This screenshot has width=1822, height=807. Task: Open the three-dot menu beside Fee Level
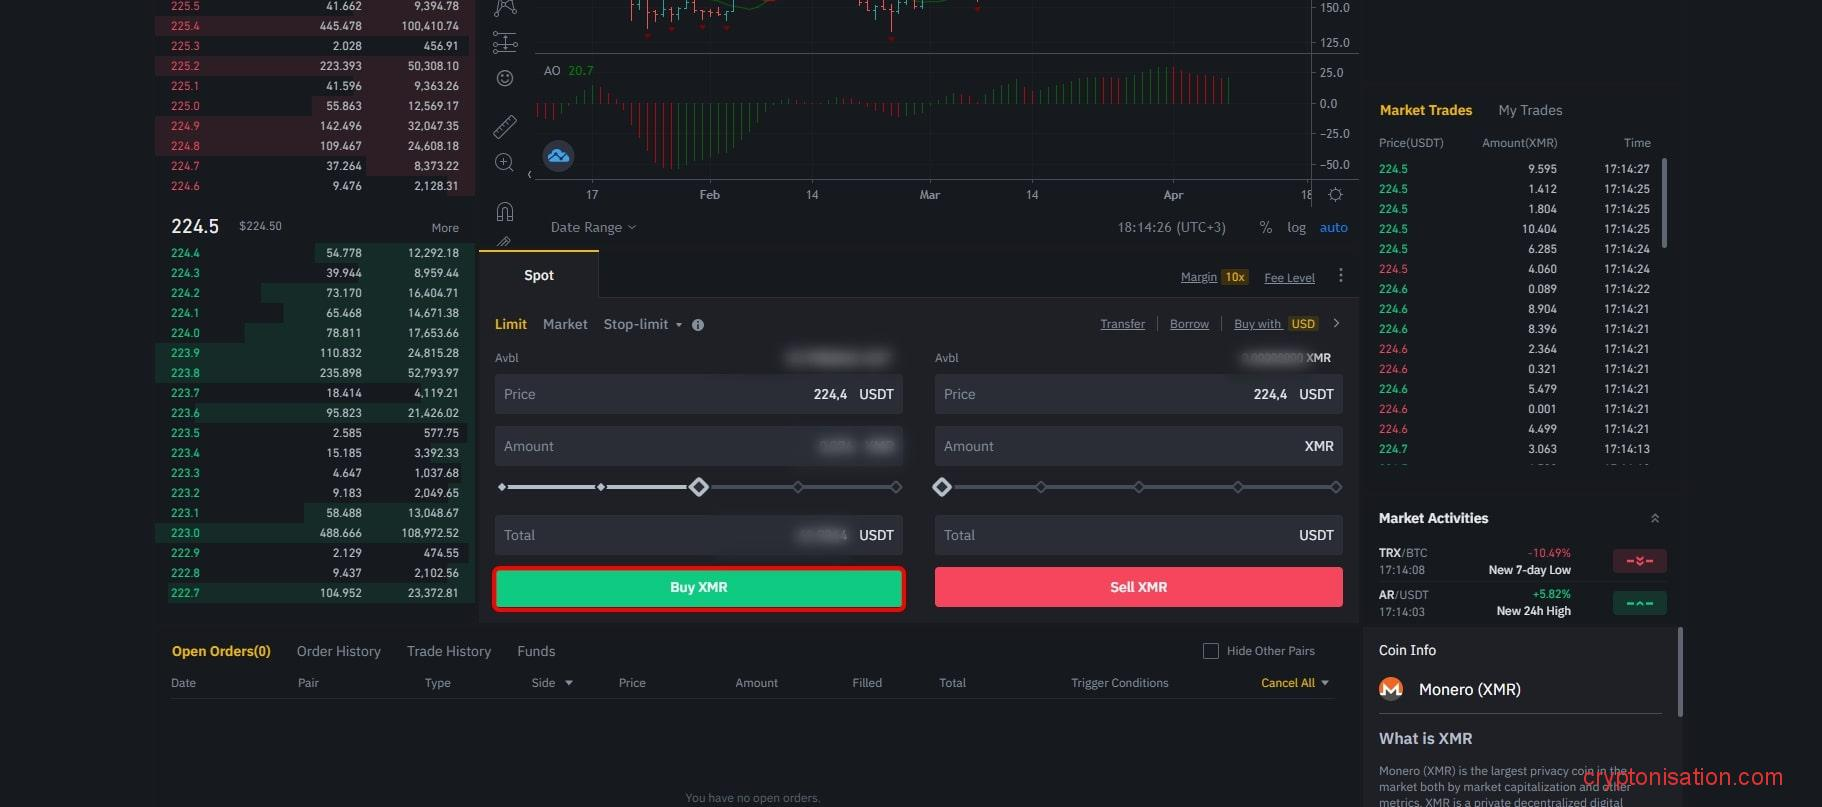(x=1340, y=276)
